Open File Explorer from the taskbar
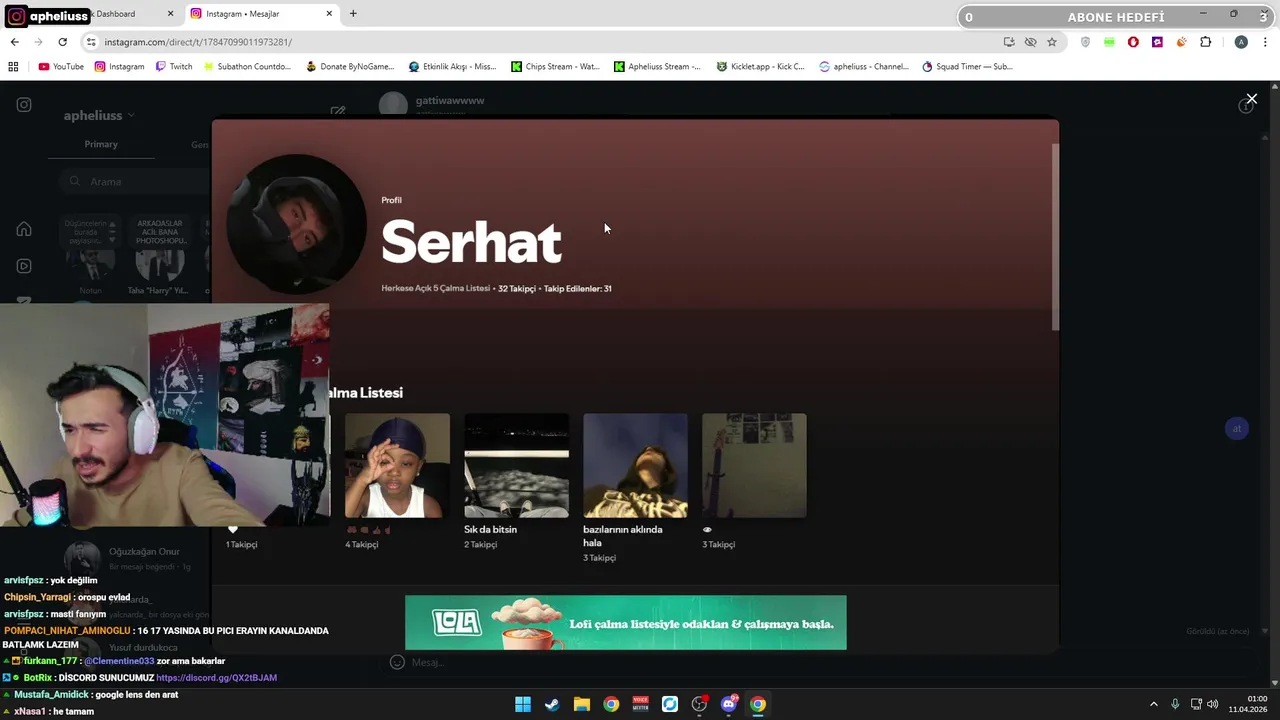The height and width of the screenshot is (720, 1280). (581, 704)
